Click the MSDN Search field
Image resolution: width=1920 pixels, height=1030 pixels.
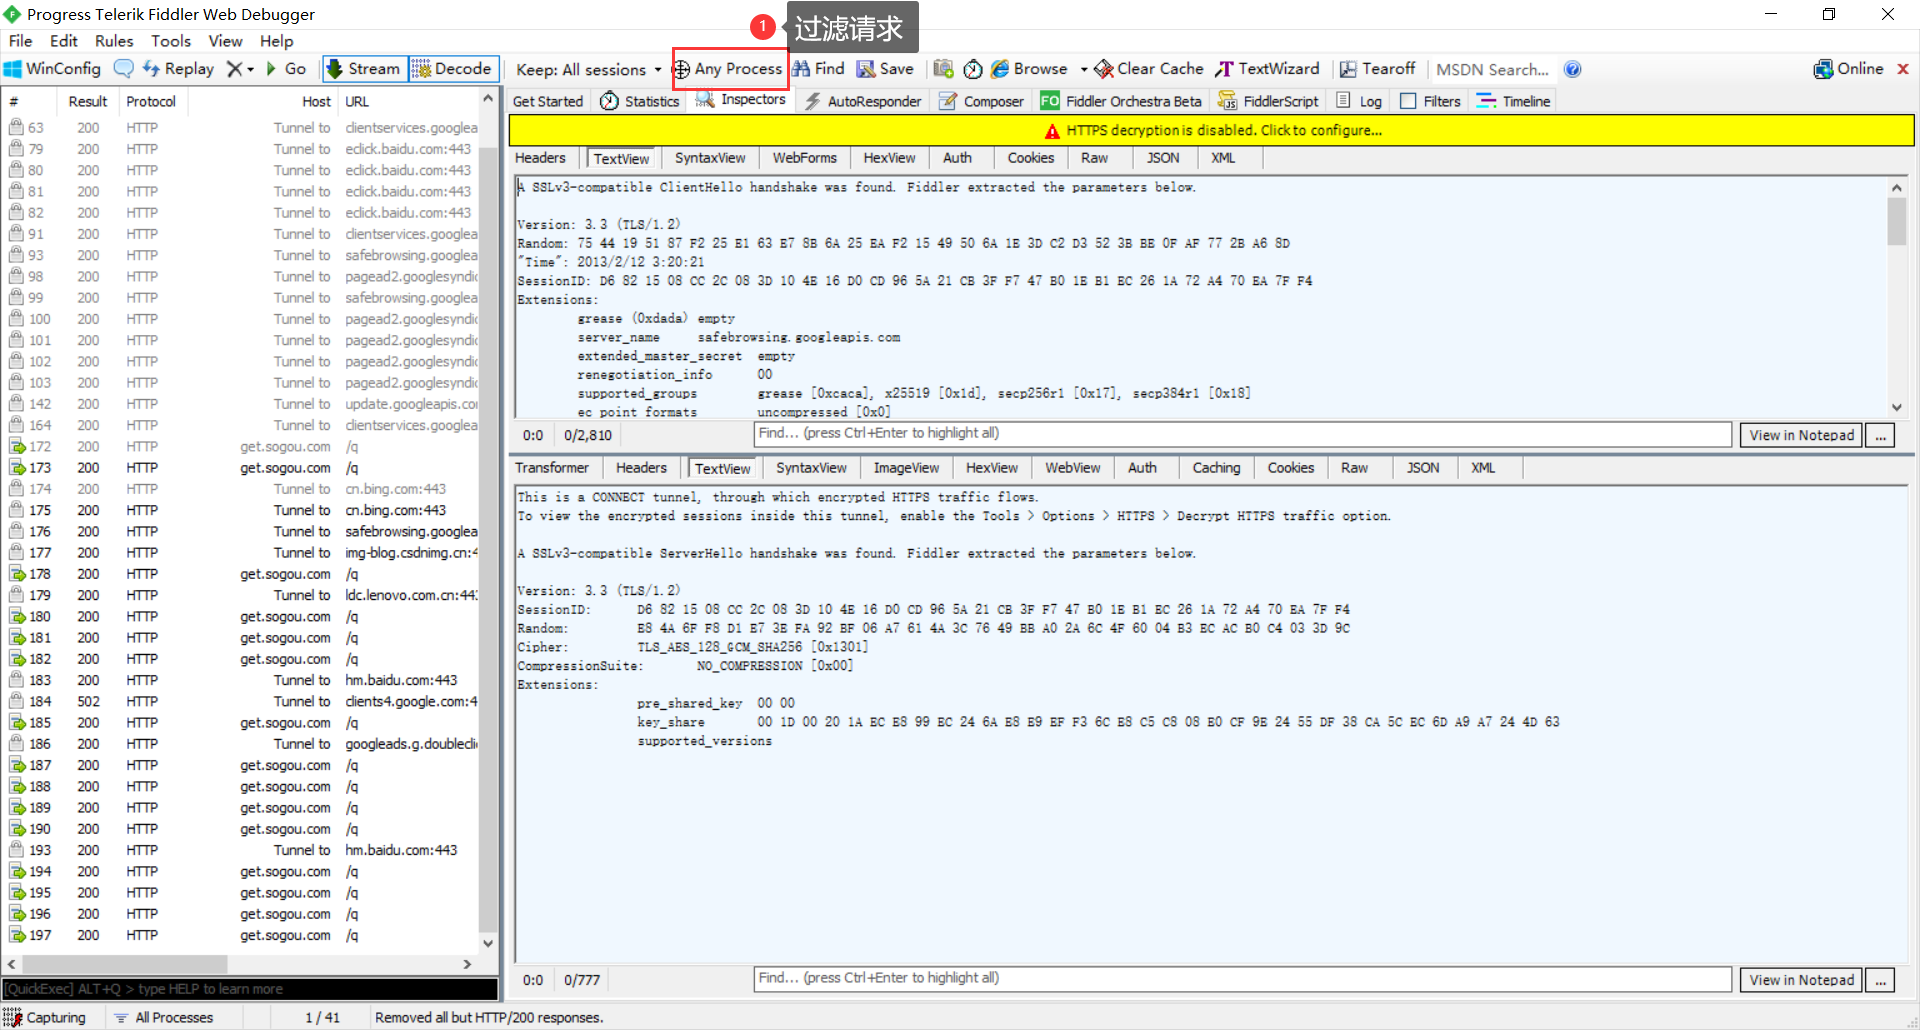[1493, 69]
